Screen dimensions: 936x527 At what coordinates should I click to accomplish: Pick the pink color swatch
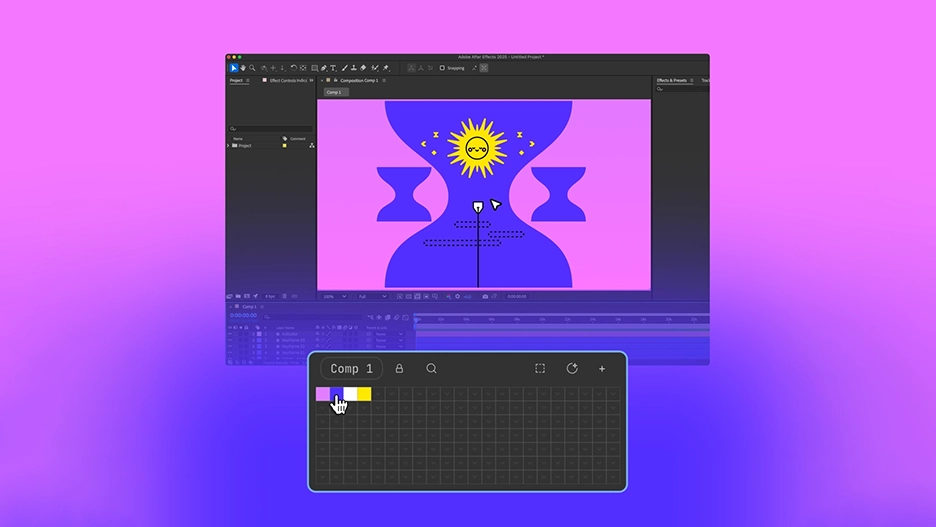pos(322,394)
